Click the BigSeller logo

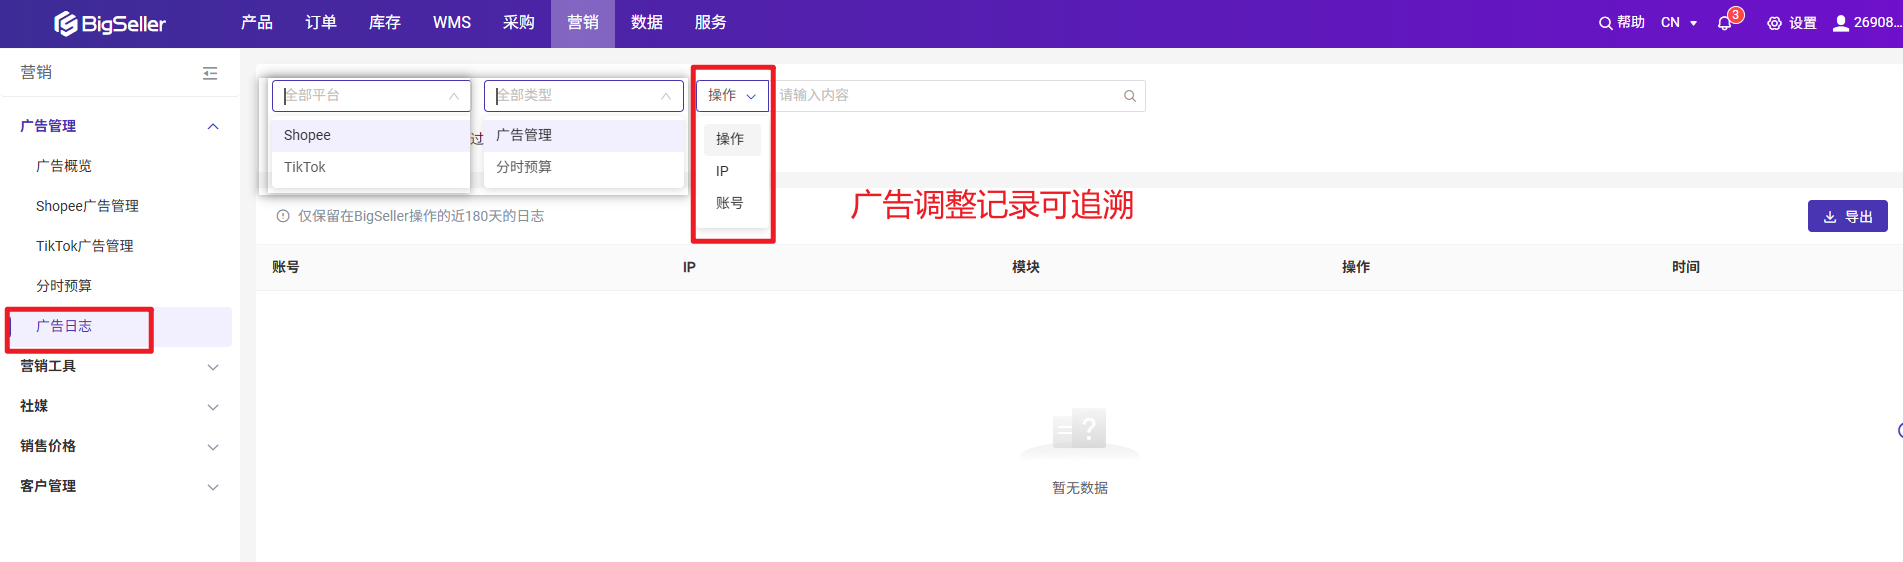click(110, 23)
